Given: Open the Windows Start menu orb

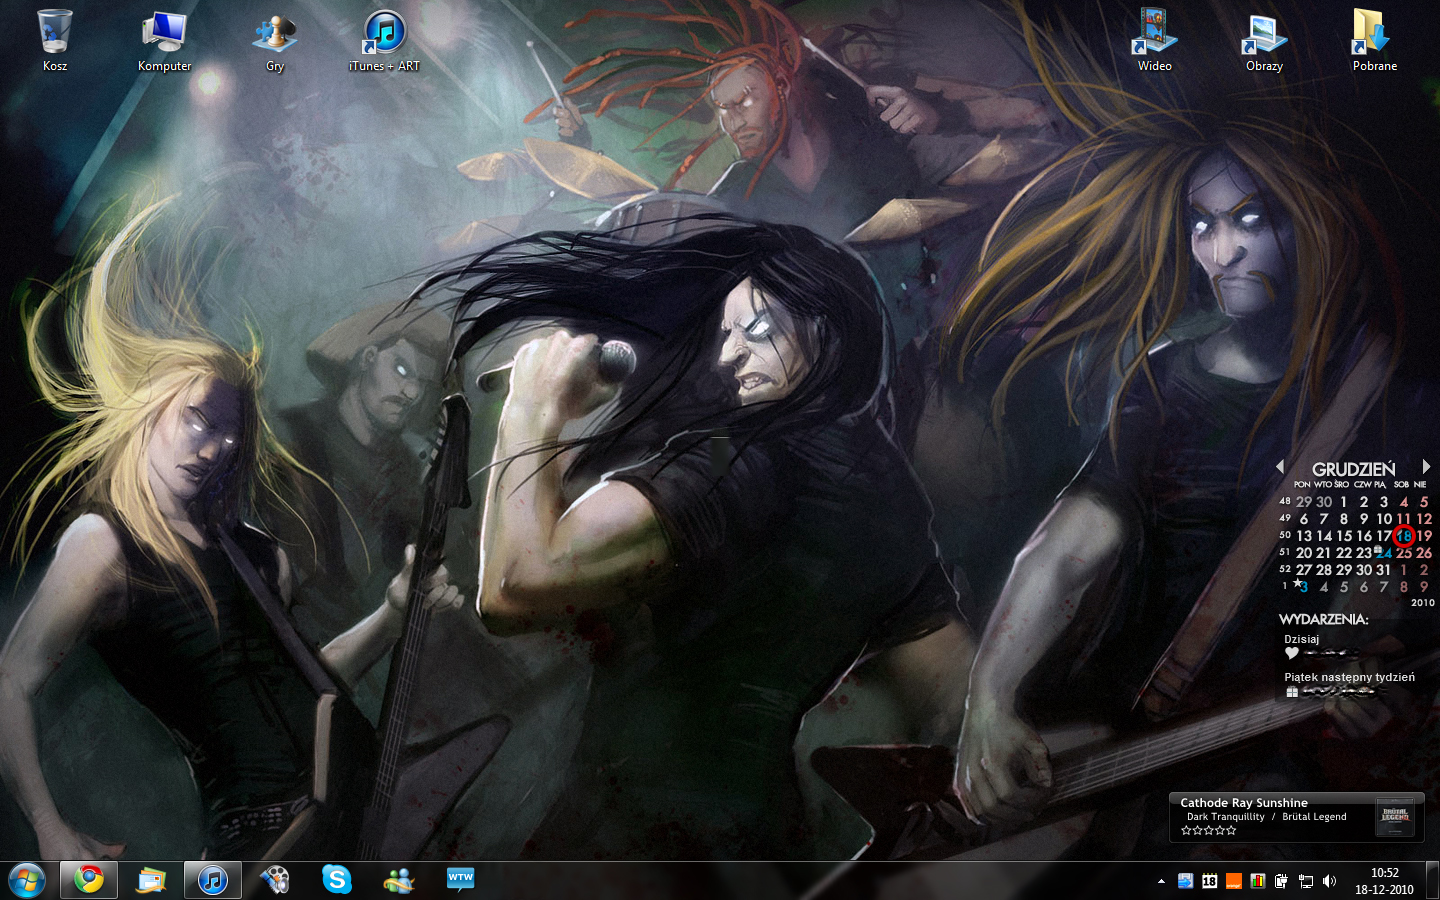Looking at the screenshot, I should coord(27,881).
